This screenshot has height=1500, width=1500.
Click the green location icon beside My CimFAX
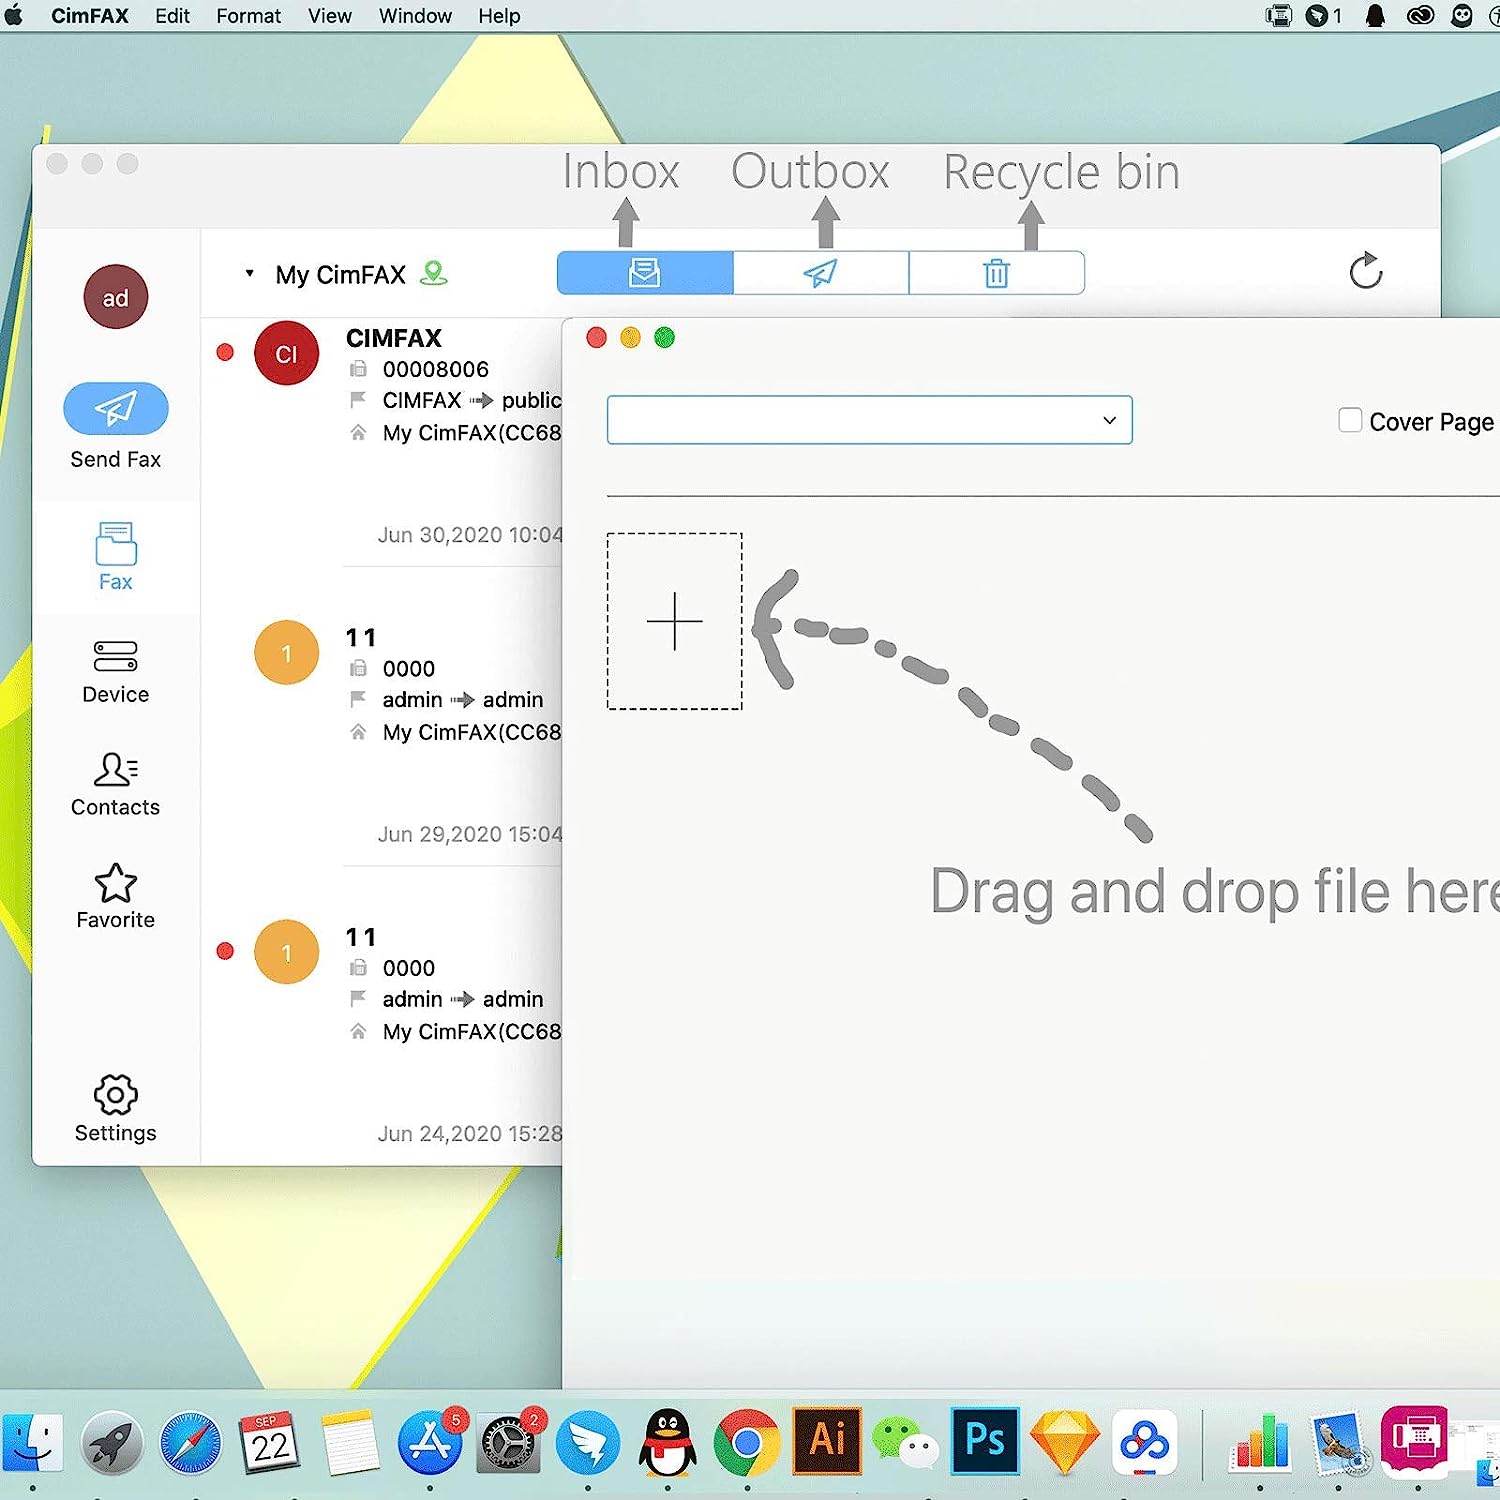click(x=433, y=273)
